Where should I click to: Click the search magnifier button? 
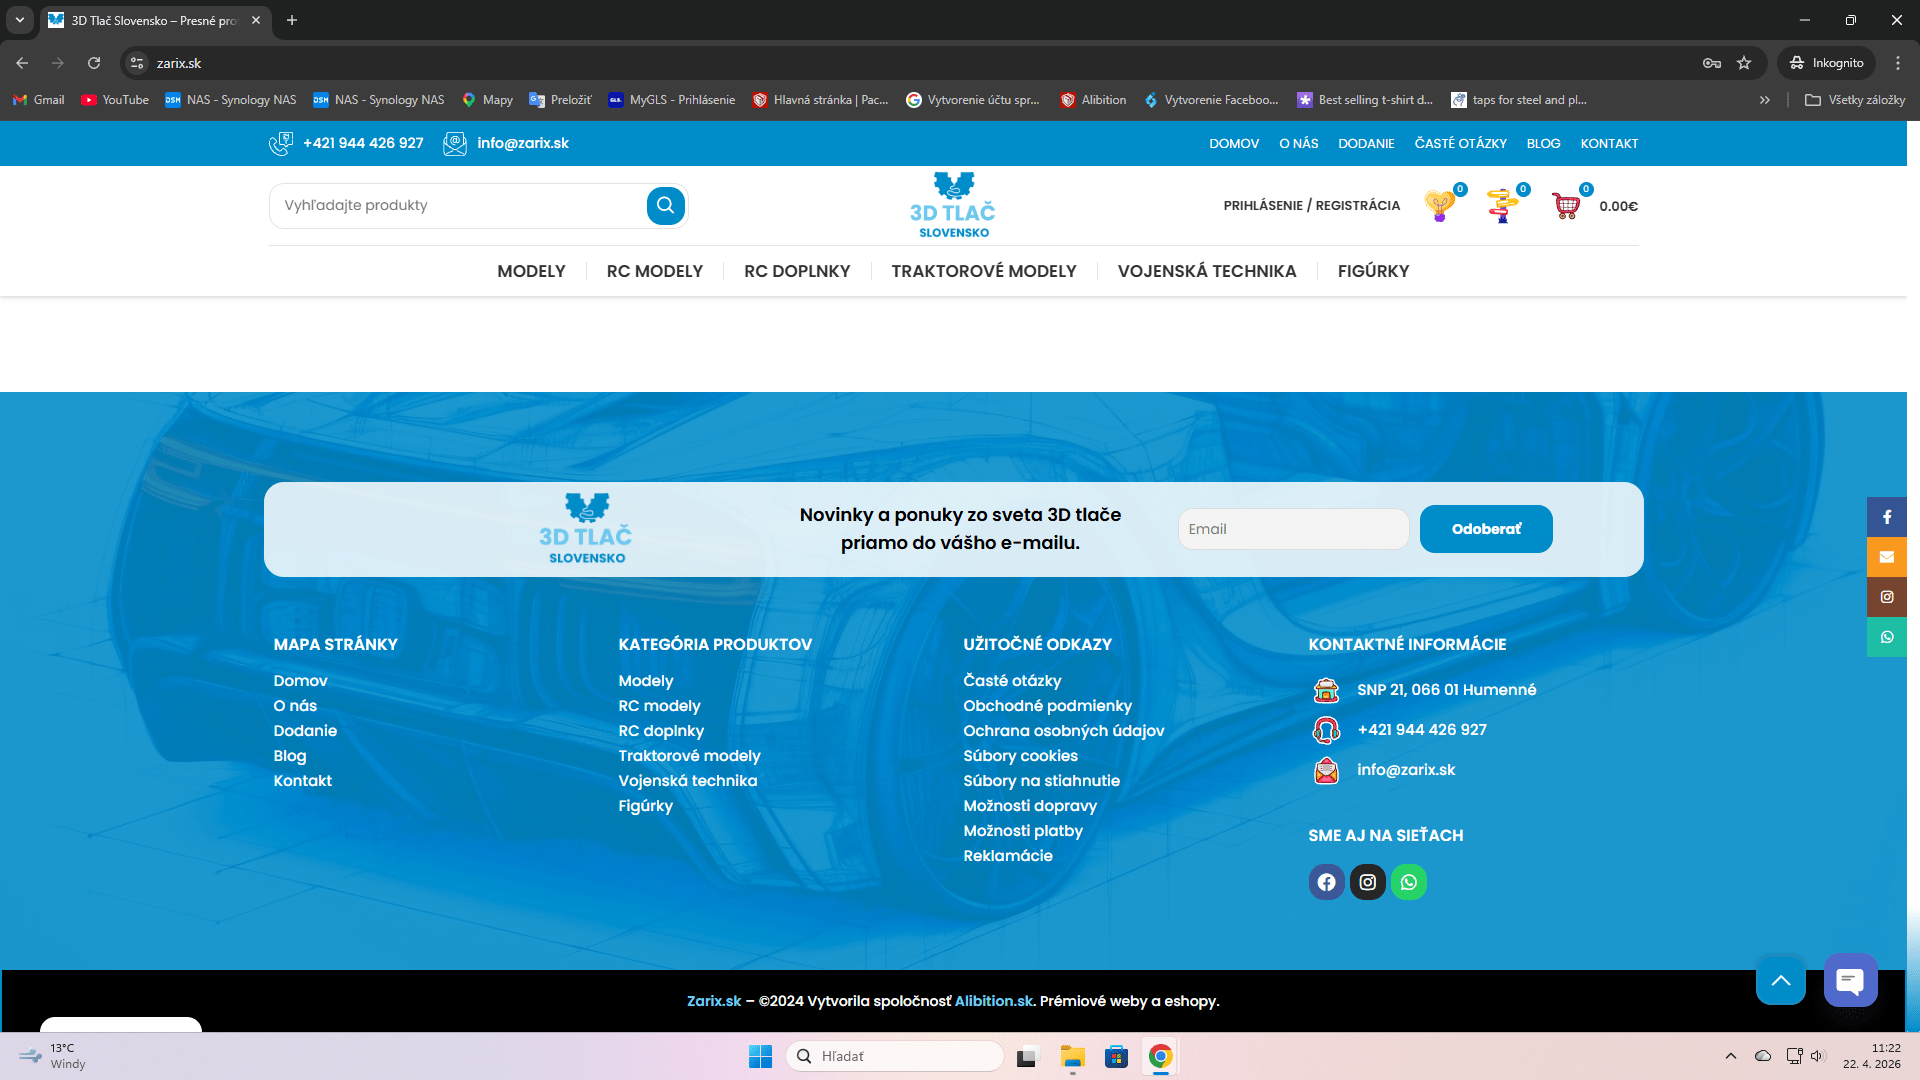click(665, 206)
